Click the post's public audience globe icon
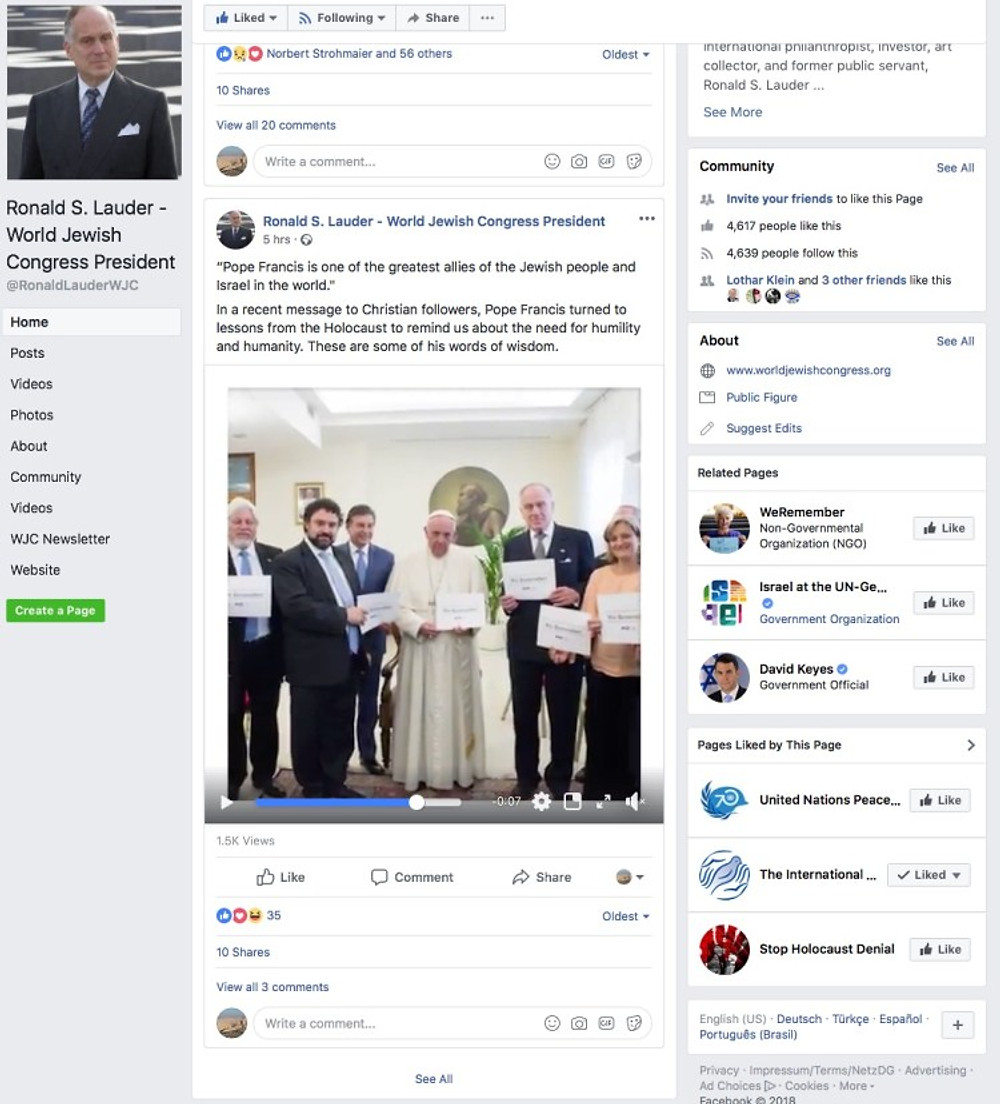This screenshot has width=1000, height=1104. point(306,239)
